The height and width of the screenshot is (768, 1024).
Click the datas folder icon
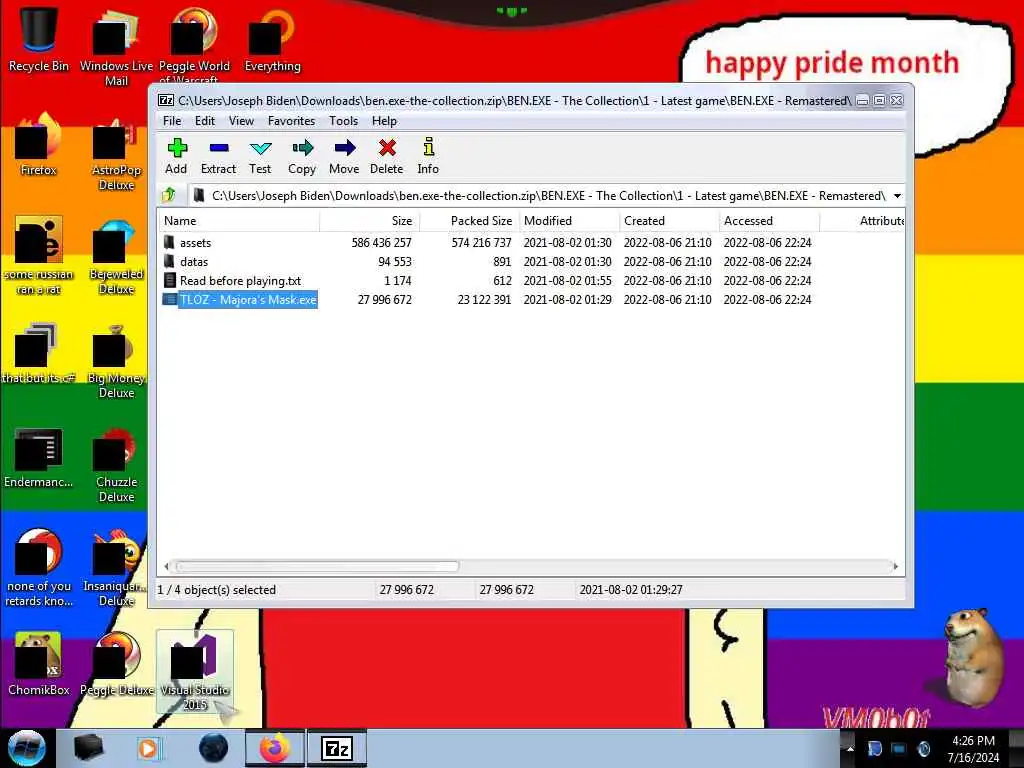[169, 261]
